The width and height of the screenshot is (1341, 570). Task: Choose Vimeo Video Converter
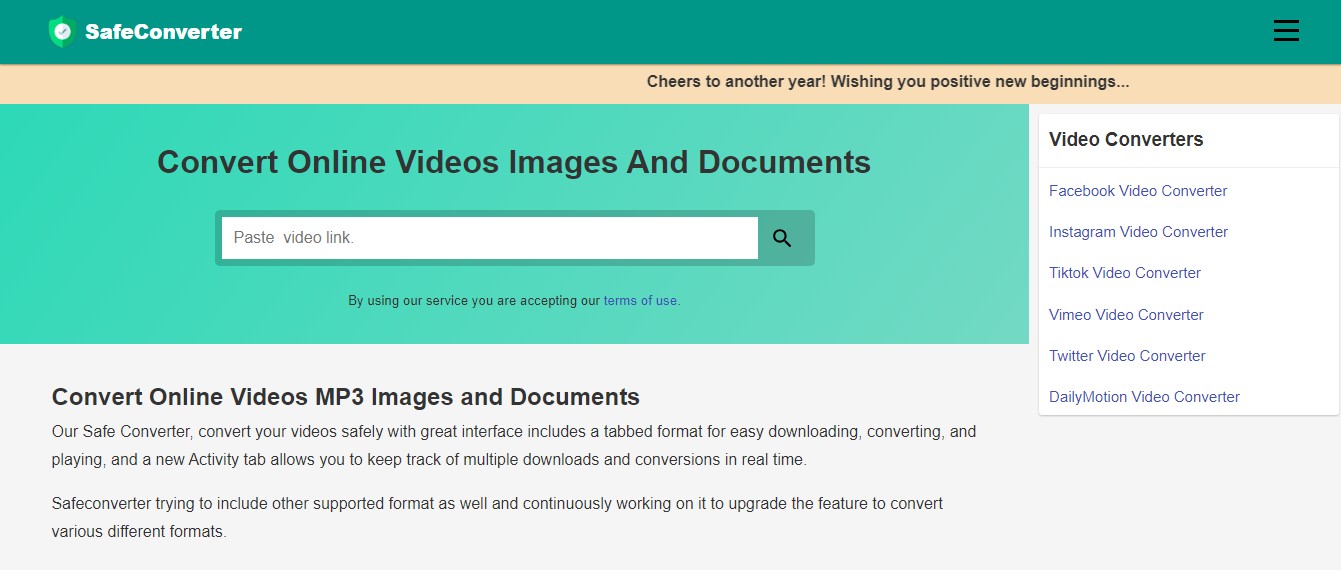click(x=1126, y=315)
